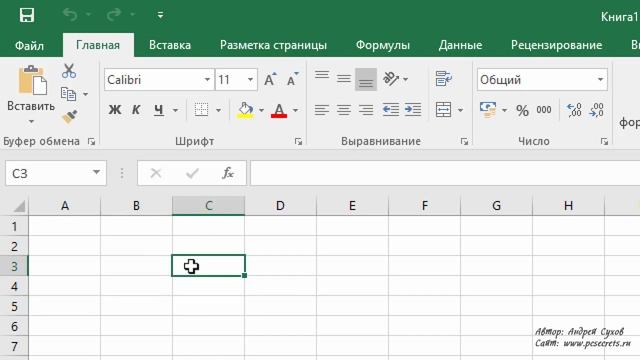Align cell text to the top

point(322,77)
